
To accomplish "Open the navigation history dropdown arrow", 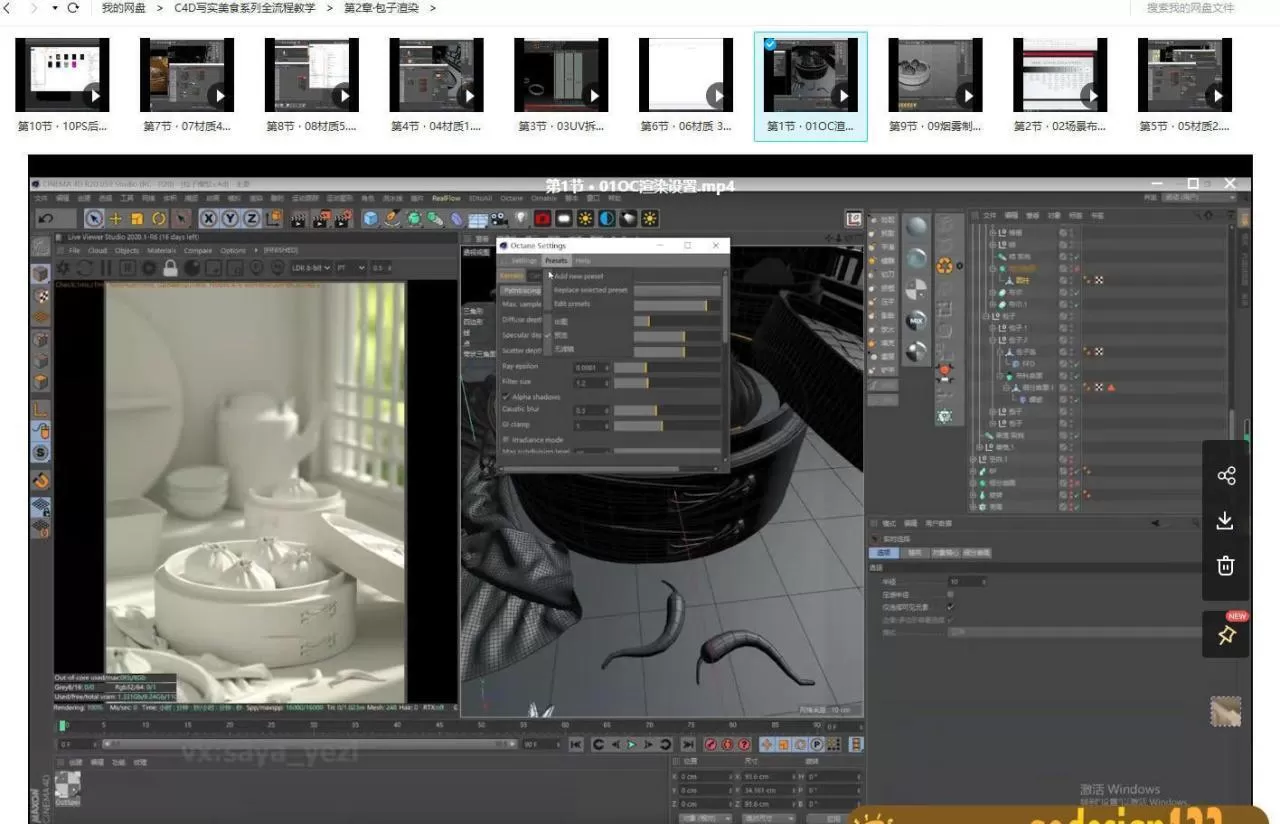I will pos(55,8).
